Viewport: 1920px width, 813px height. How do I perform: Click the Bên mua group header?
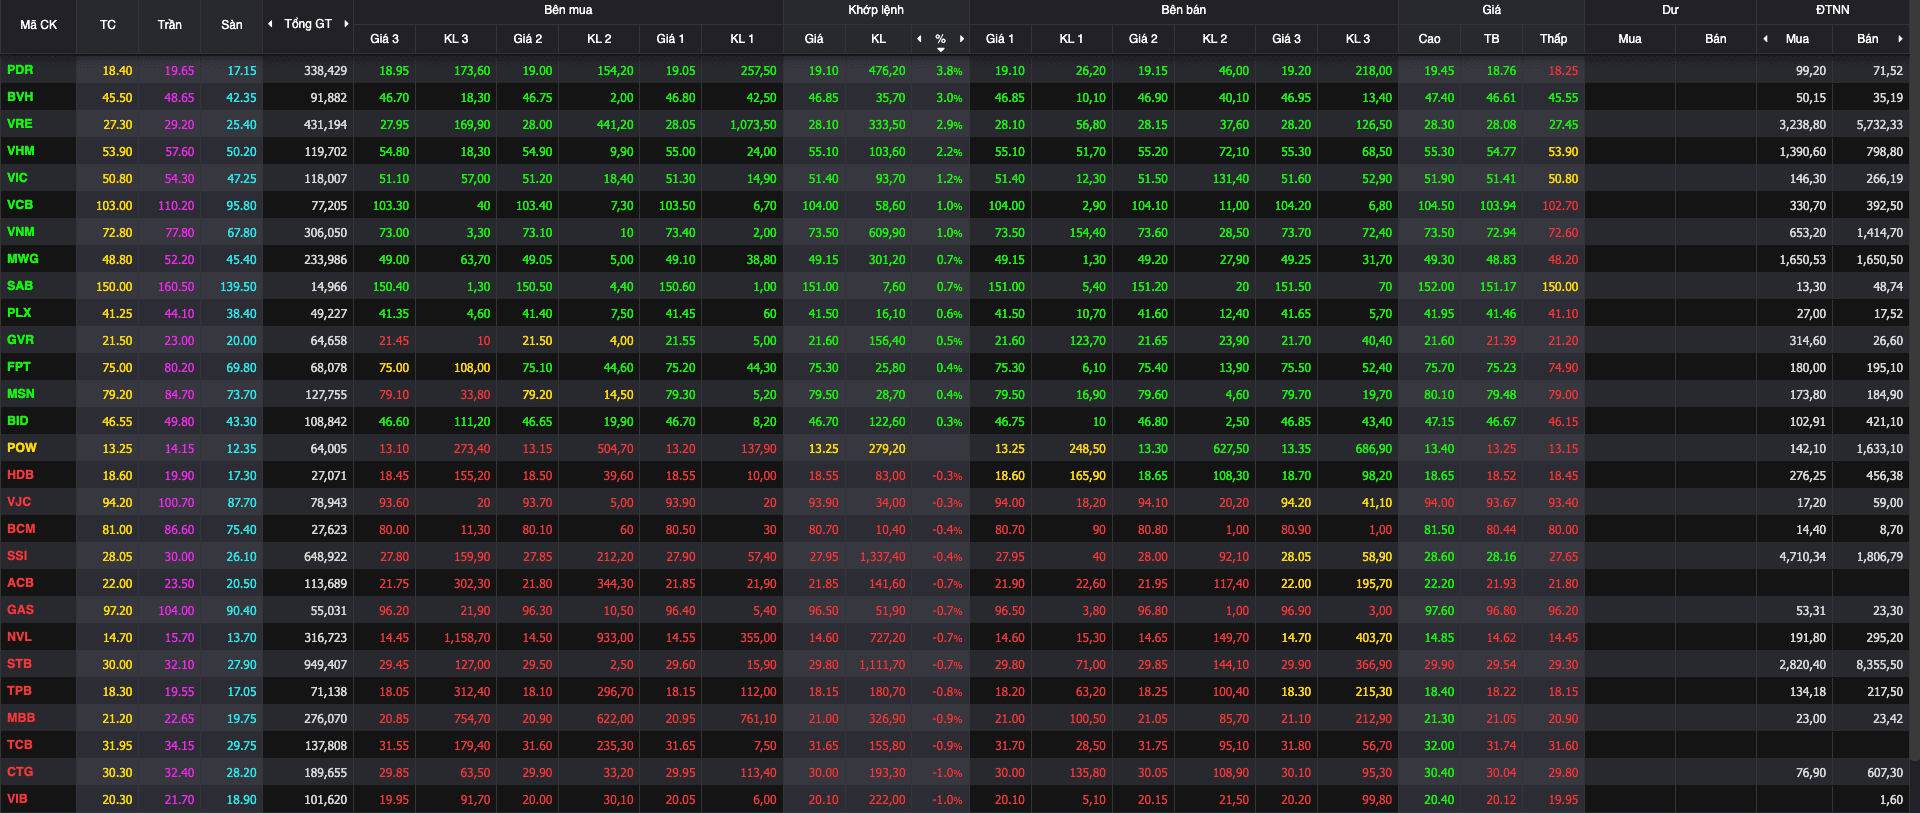(x=568, y=10)
